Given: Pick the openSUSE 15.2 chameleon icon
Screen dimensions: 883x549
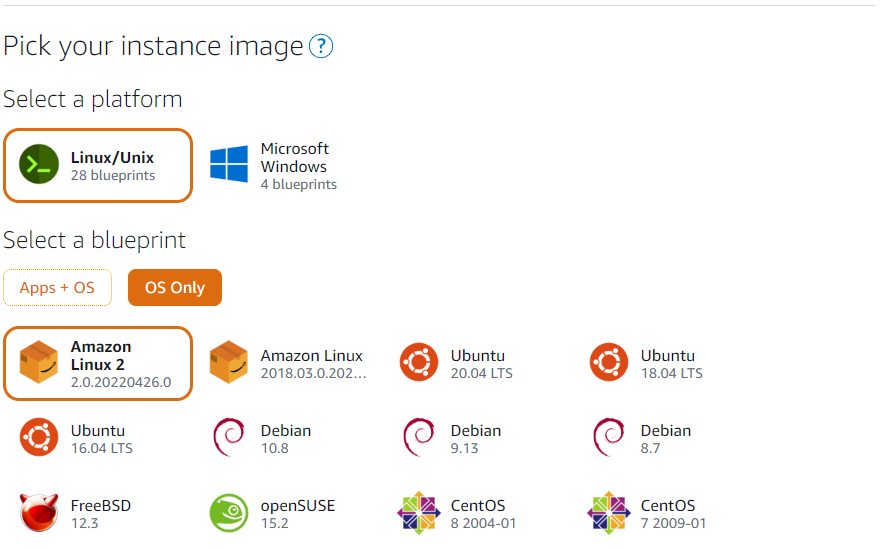Looking at the screenshot, I should tap(229, 513).
